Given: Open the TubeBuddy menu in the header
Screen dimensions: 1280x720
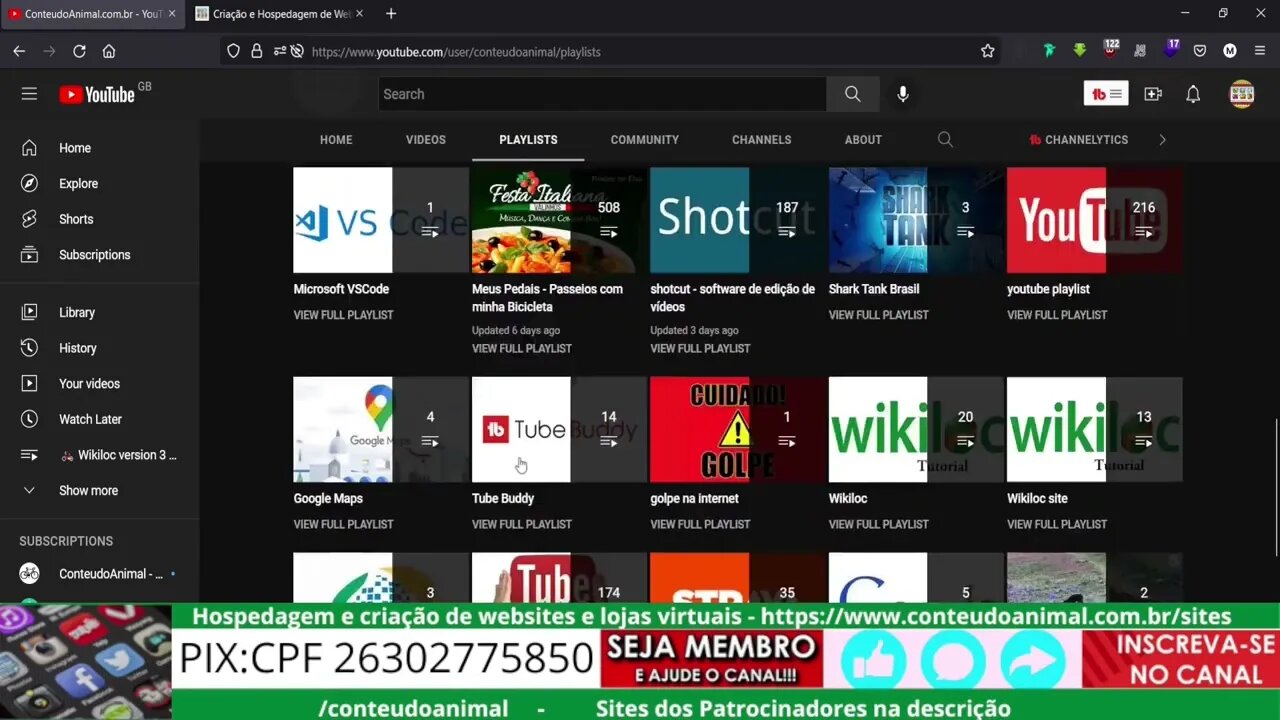Looking at the screenshot, I should [1106, 94].
